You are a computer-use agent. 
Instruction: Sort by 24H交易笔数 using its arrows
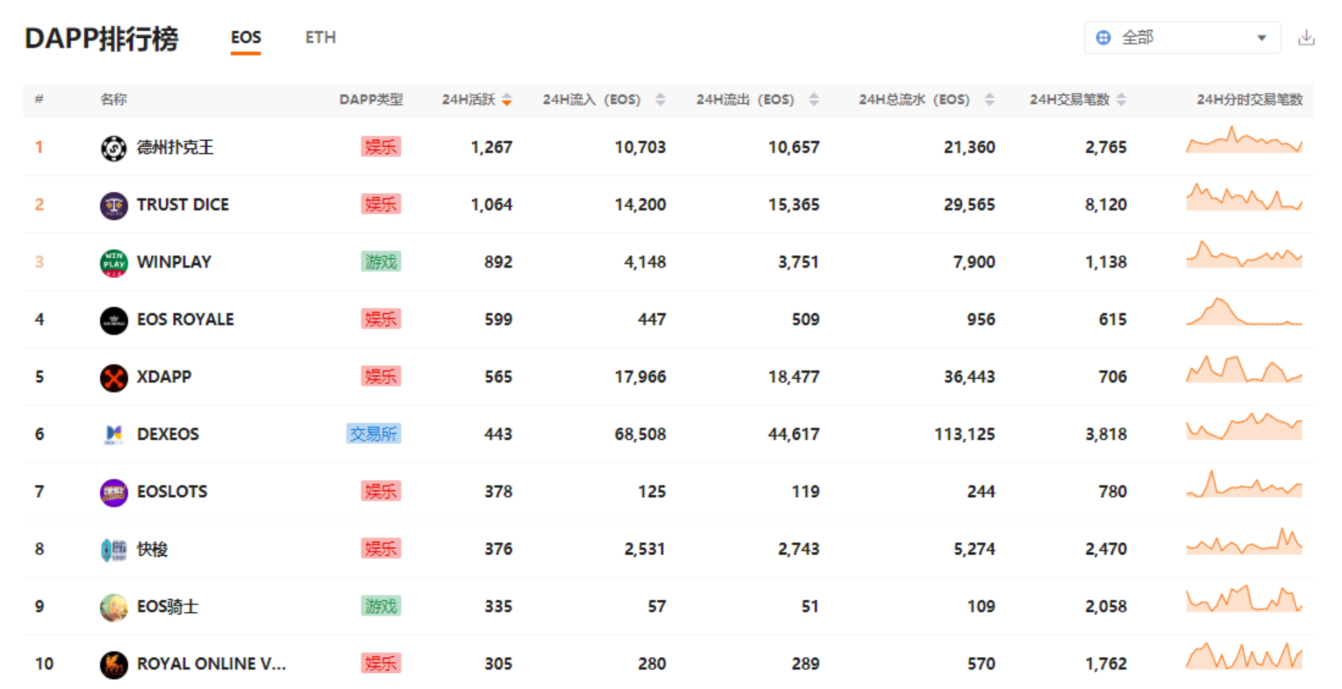pos(1122,100)
